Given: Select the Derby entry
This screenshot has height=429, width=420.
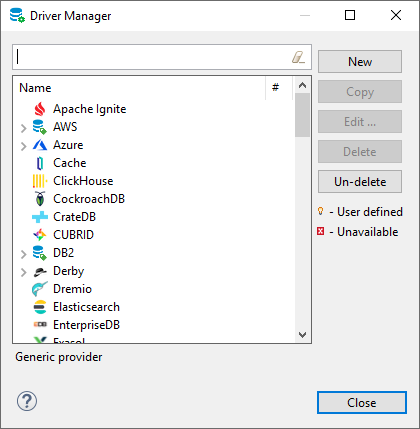Looking at the screenshot, I should click(68, 271).
